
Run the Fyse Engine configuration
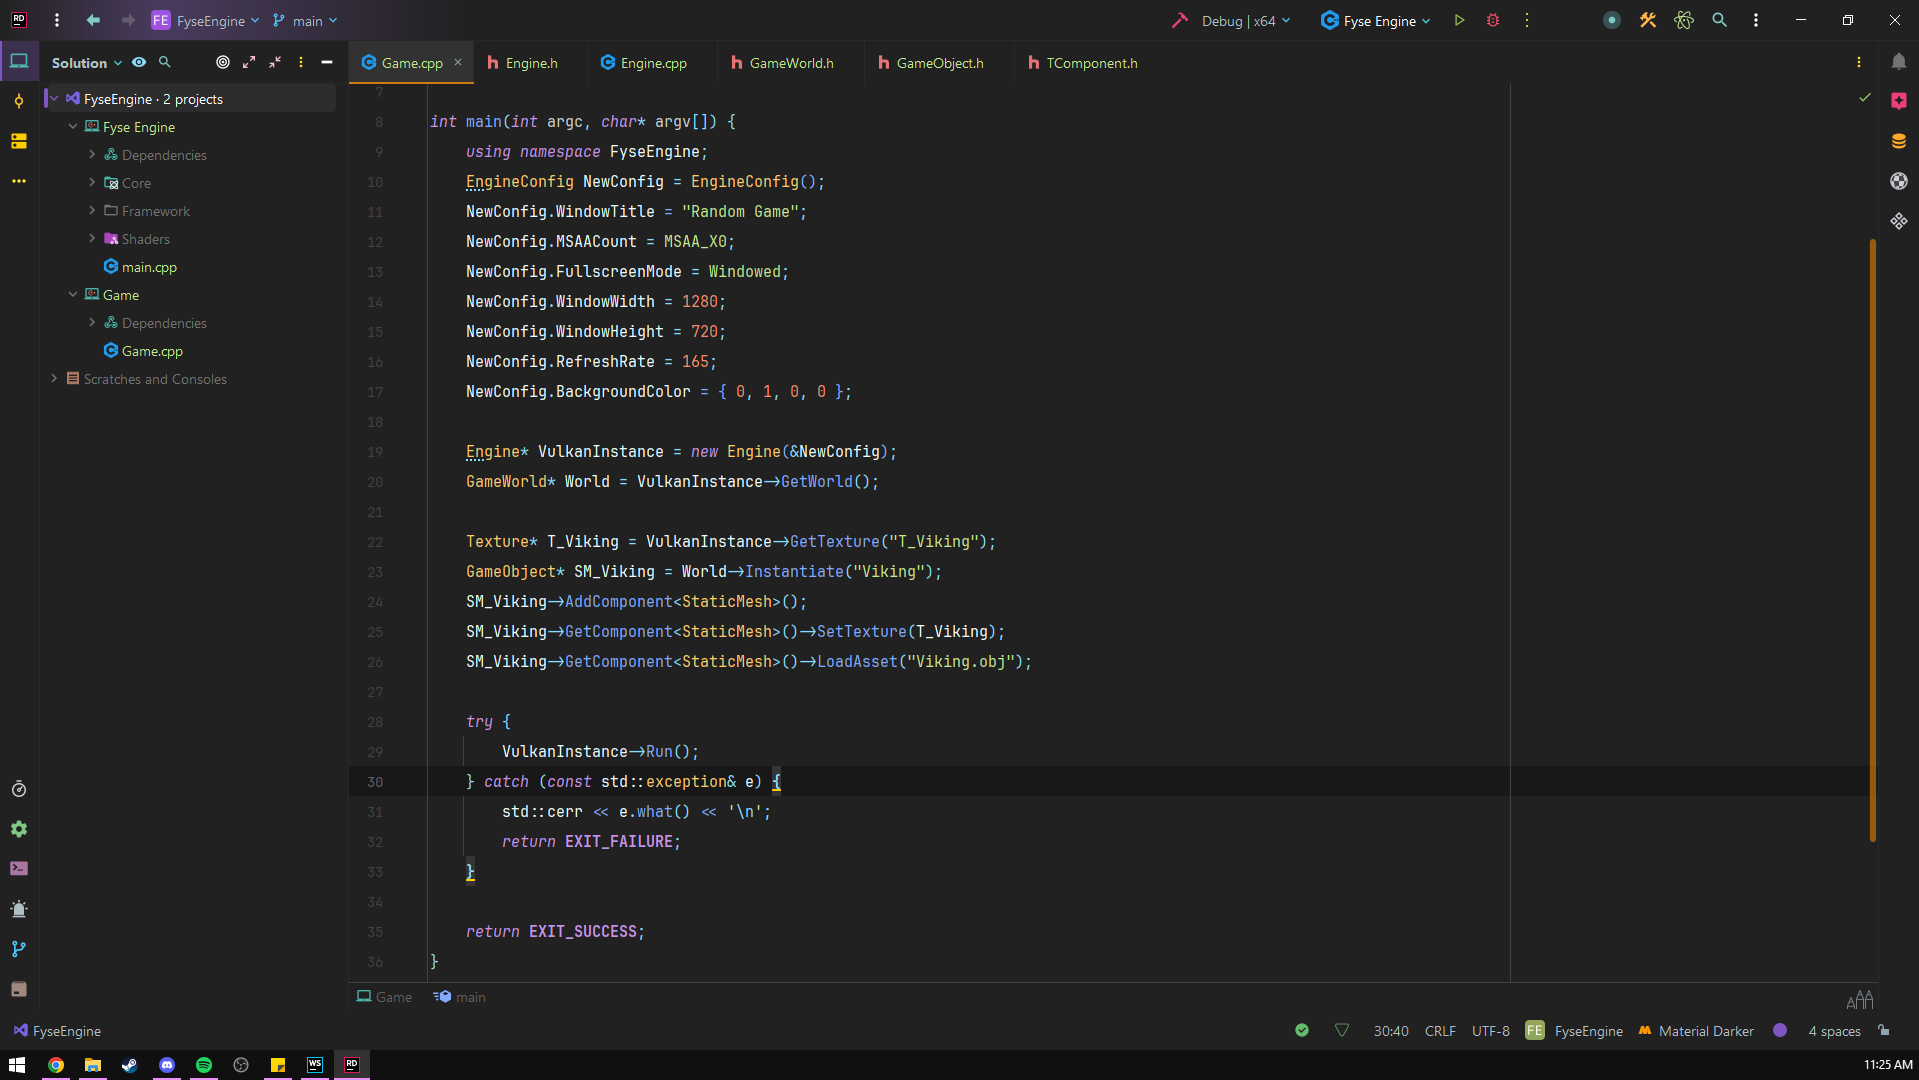[x=1459, y=20]
